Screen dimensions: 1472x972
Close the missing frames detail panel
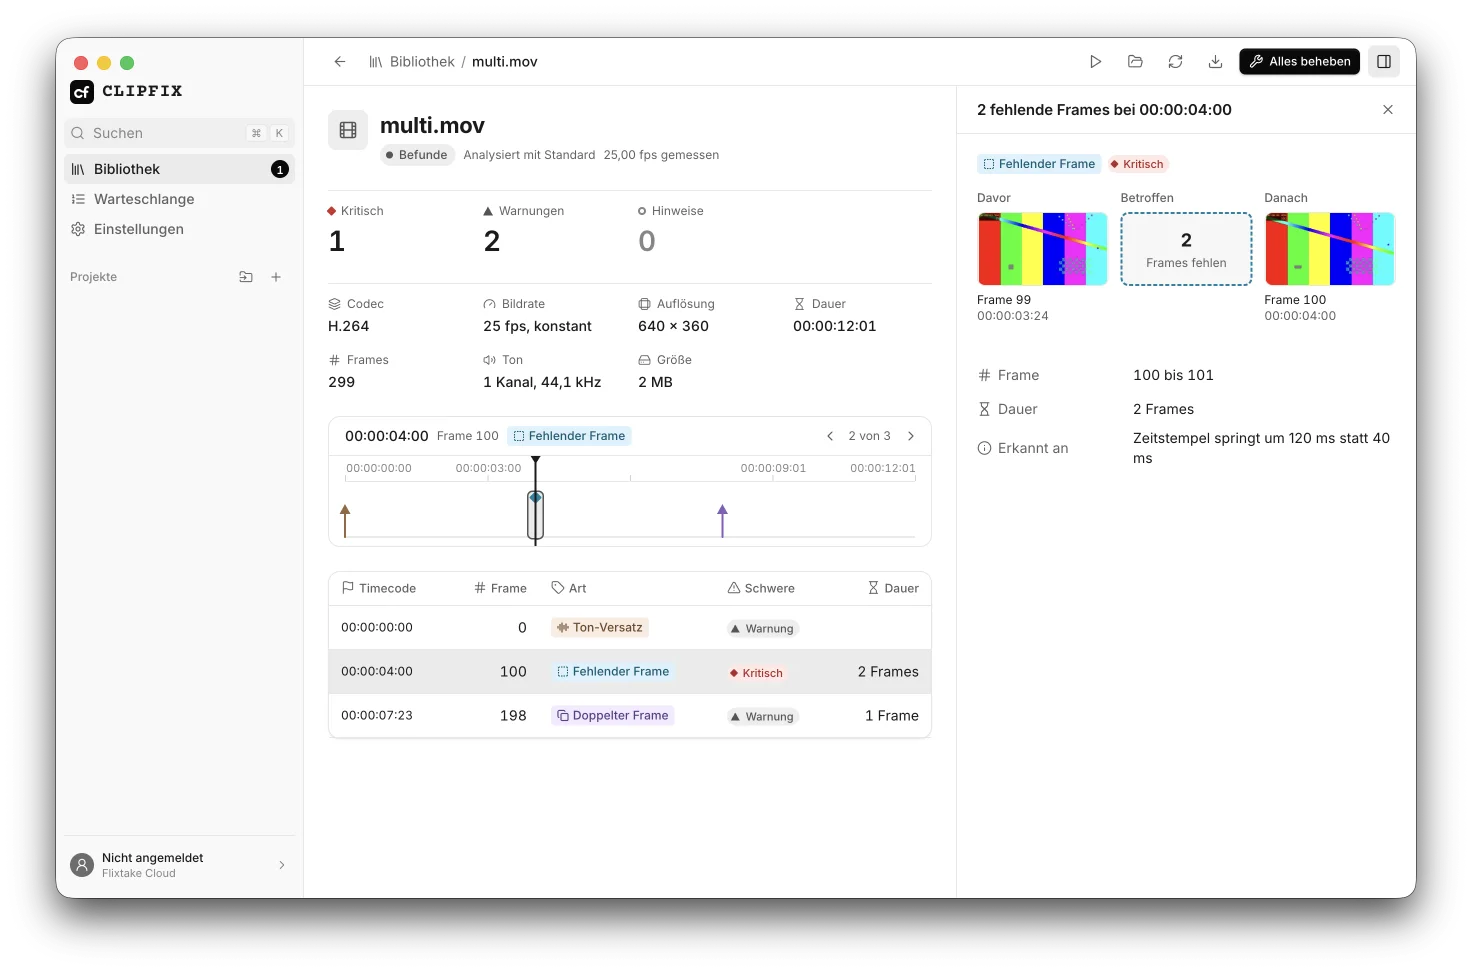(x=1388, y=110)
